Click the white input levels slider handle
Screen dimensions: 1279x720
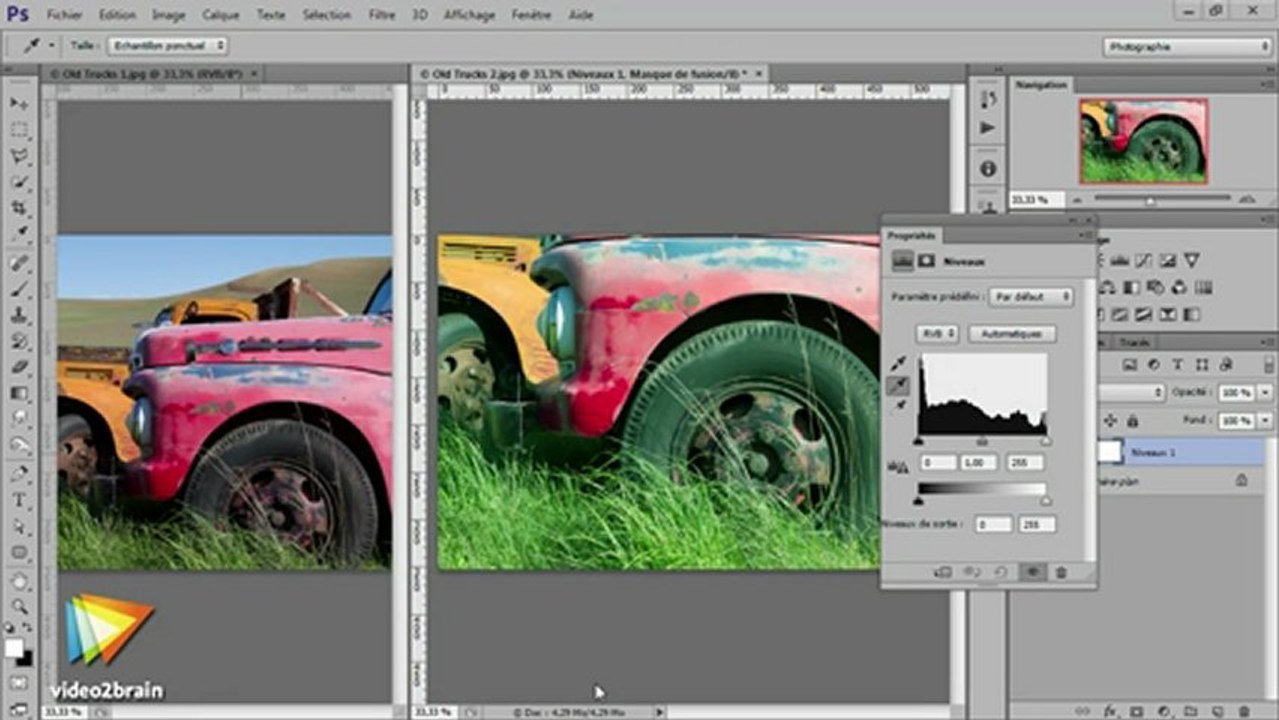click(x=1046, y=441)
